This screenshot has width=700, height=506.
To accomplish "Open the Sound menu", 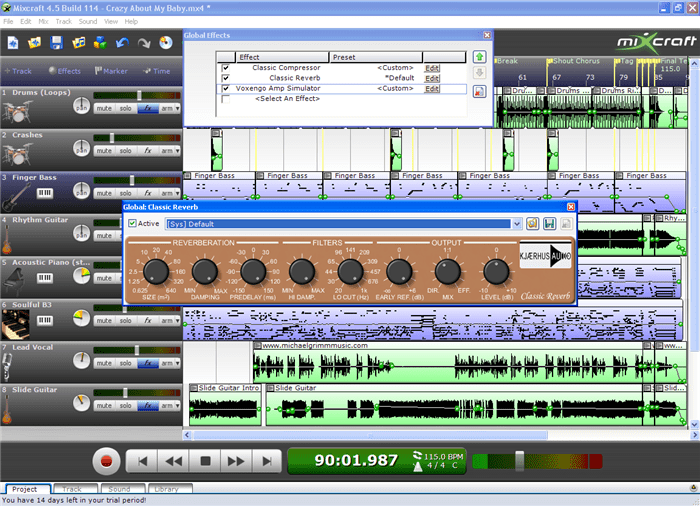I will pos(88,21).
